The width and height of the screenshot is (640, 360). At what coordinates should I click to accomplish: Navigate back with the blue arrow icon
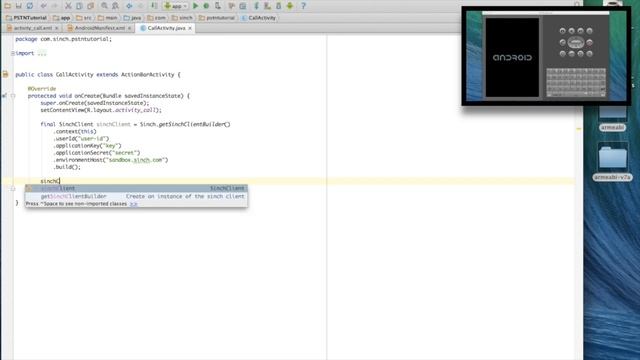pos(129,6)
